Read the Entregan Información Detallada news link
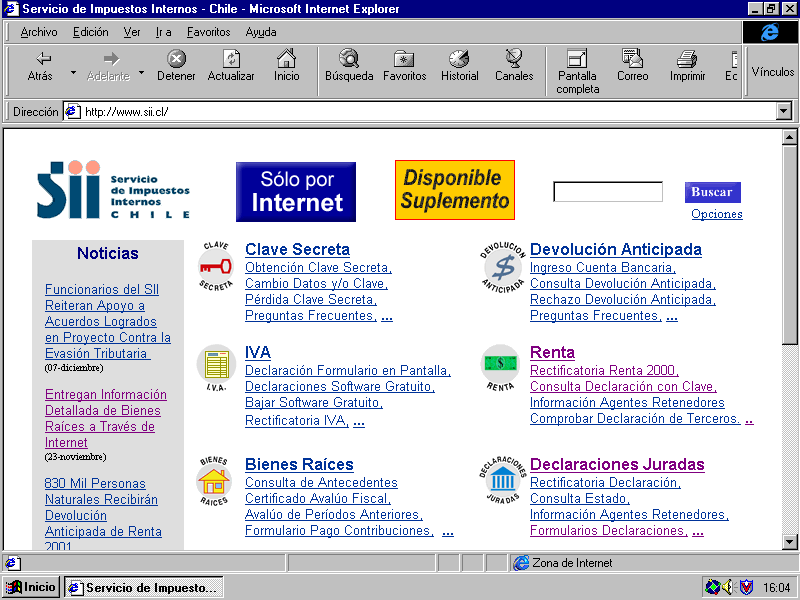Screen dimensions: 800x600 pos(106,419)
